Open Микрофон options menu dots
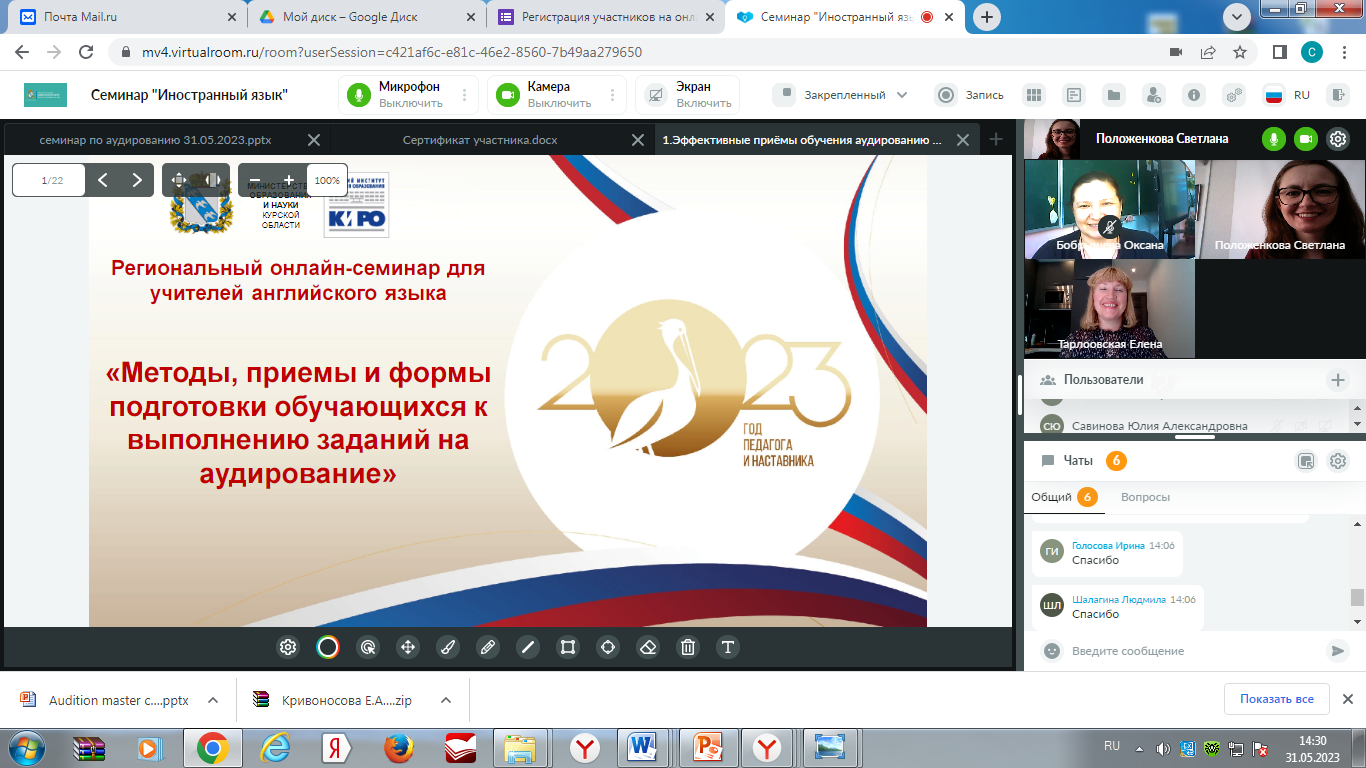The width and height of the screenshot is (1366, 768). [464, 95]
